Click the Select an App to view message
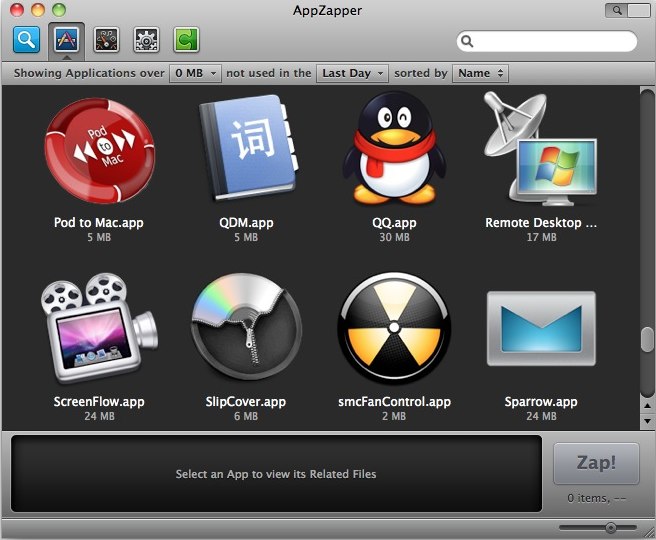This screenshot has height=540, width=656. pos(276,474)
